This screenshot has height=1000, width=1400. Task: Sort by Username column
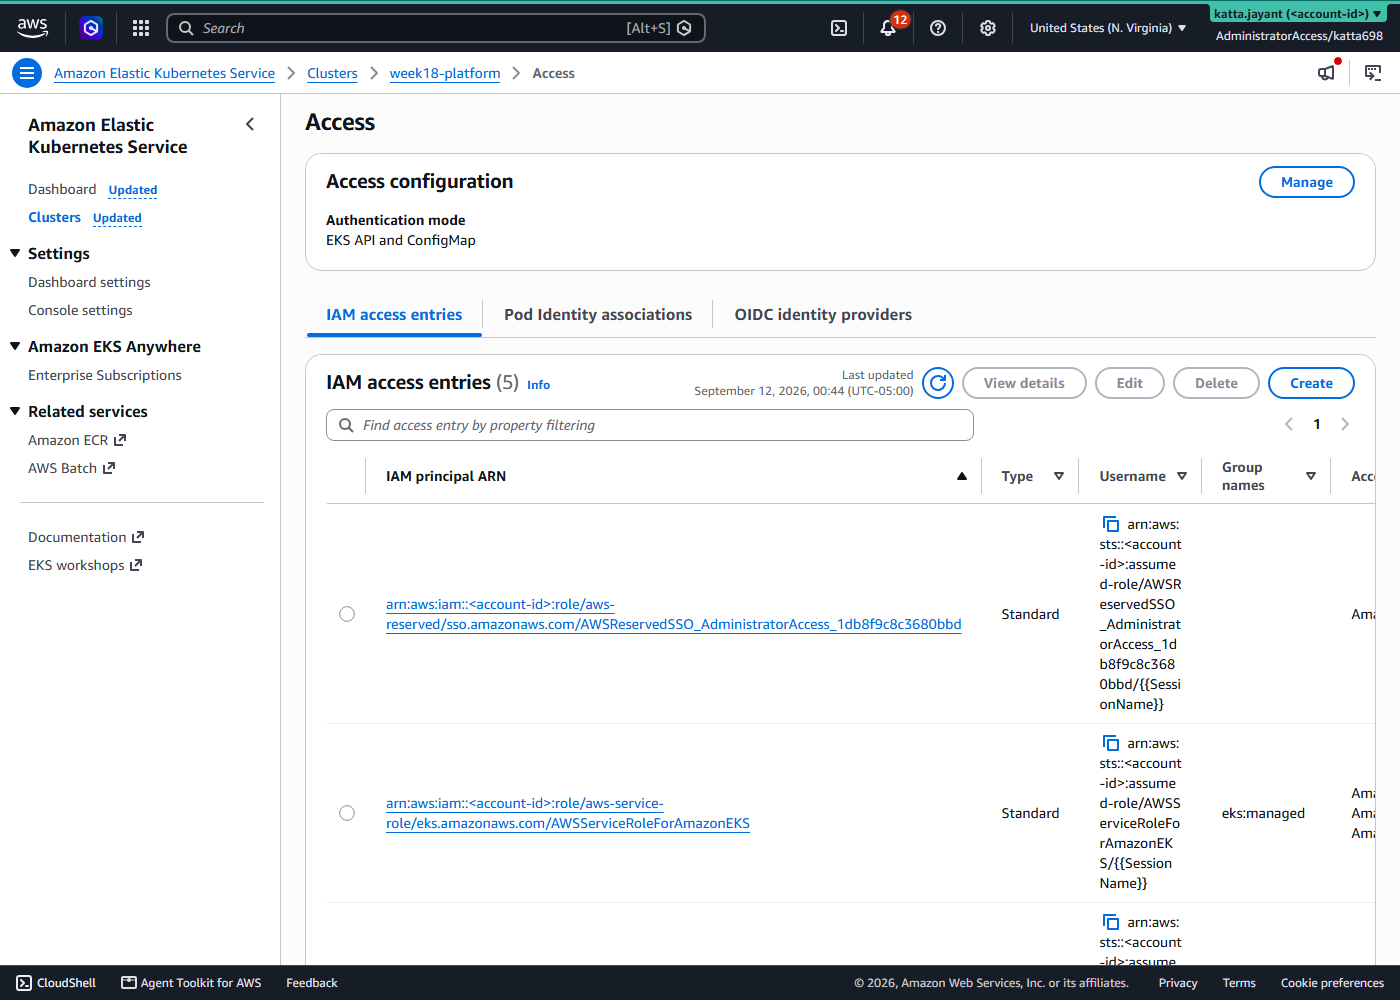[1182, 476]
